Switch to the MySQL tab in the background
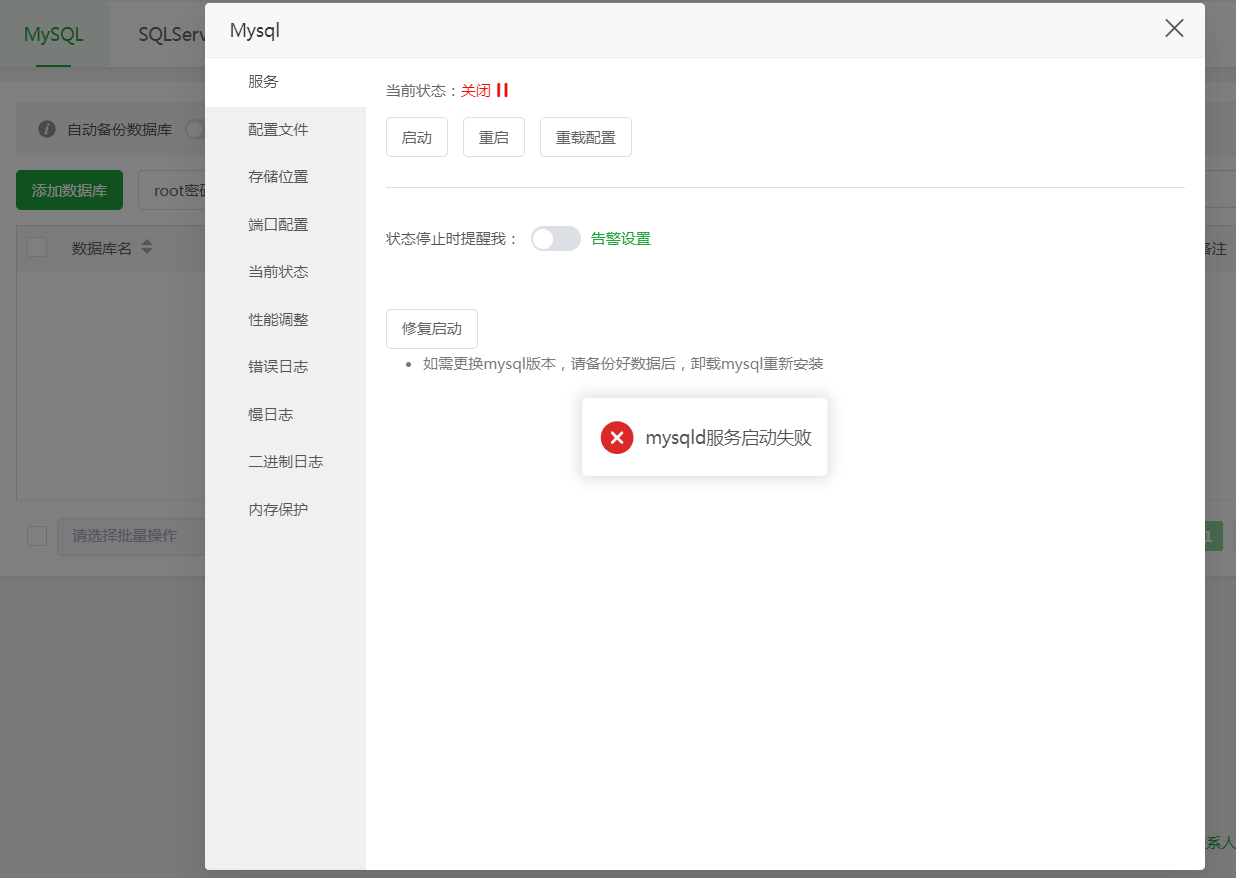The height and width of the screenshot is (878, 1236). [x=54, y=34]
